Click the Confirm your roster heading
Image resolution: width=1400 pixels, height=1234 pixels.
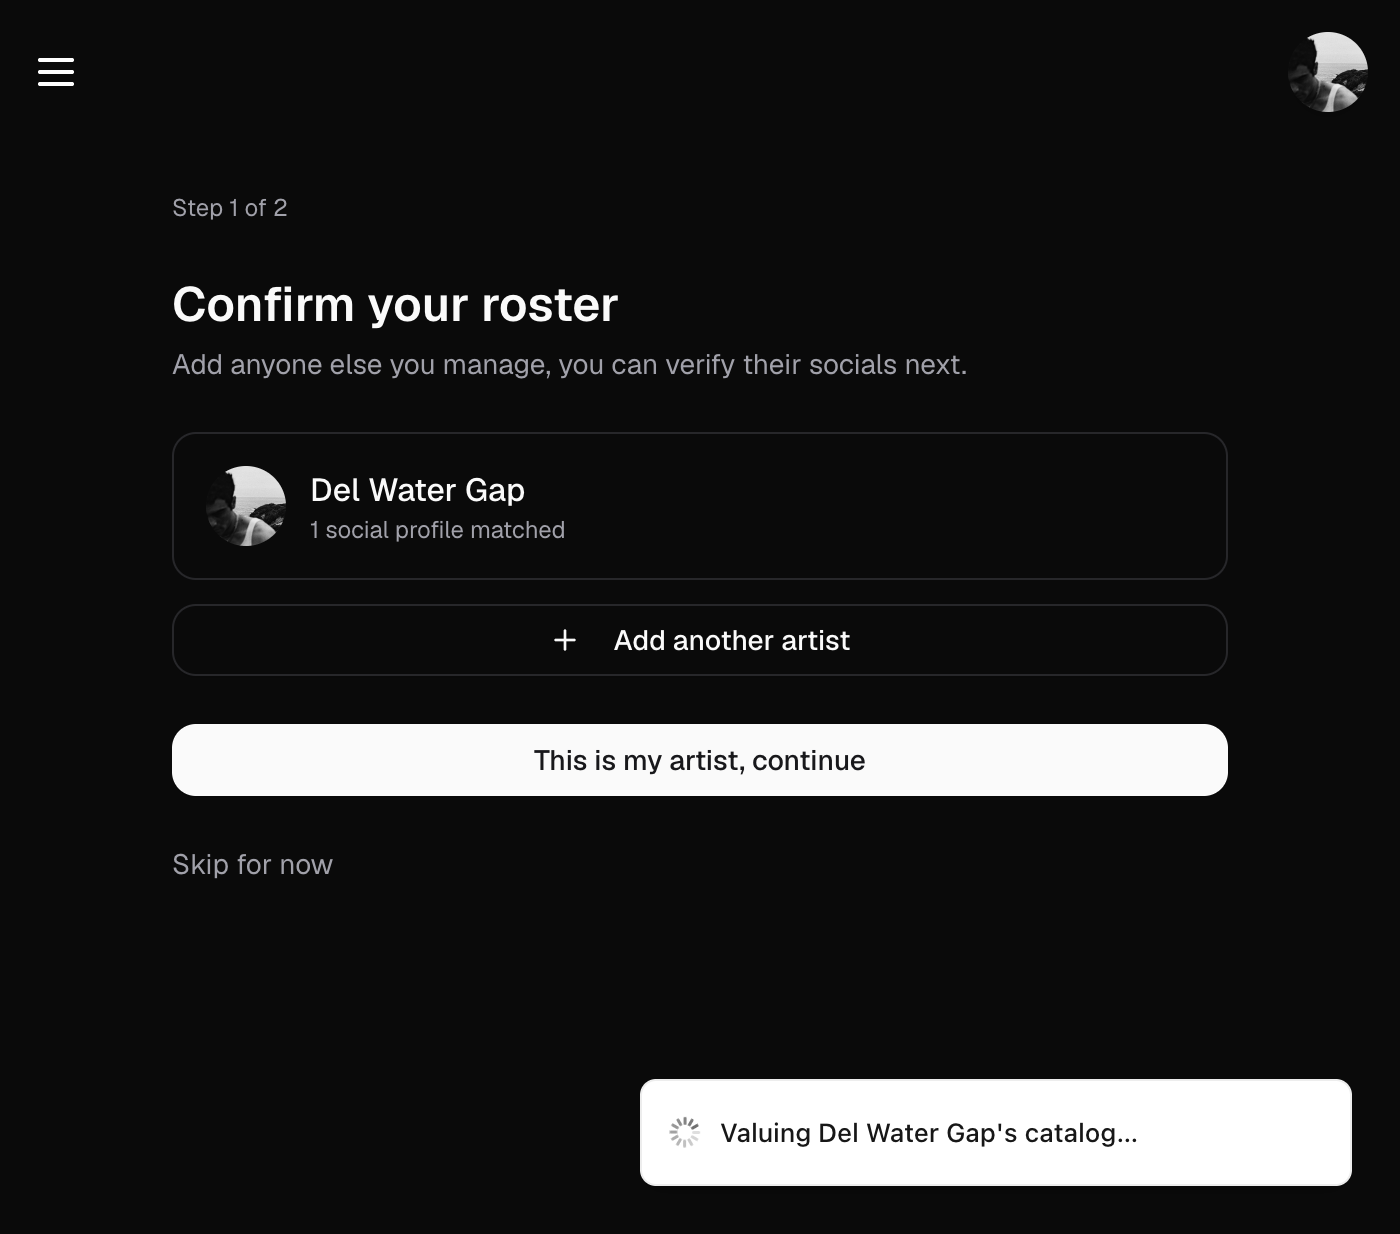[x=395, y=304]
